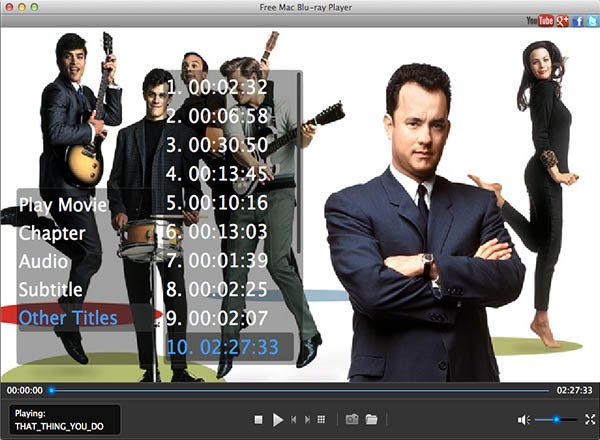Show the menu grid icon
Image resolution: width=600 pixels, height=440 pixels.
(x=321, y=419)
